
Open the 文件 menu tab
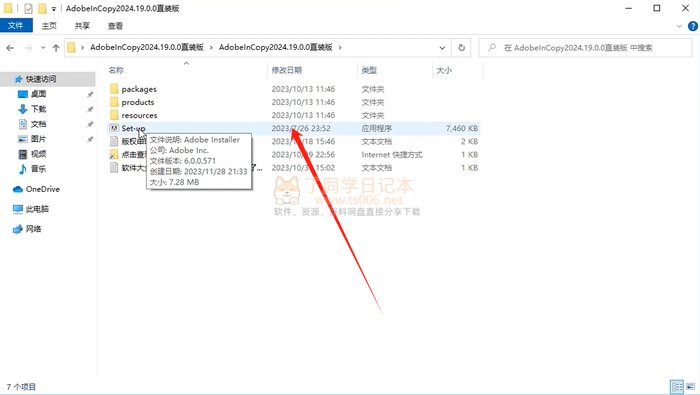[16, 26]
